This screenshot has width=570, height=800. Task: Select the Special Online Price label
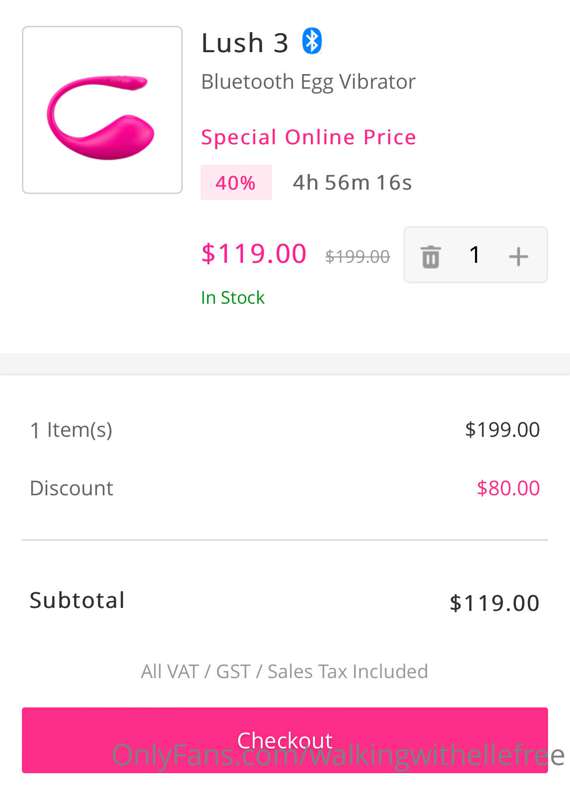(308, 137)
